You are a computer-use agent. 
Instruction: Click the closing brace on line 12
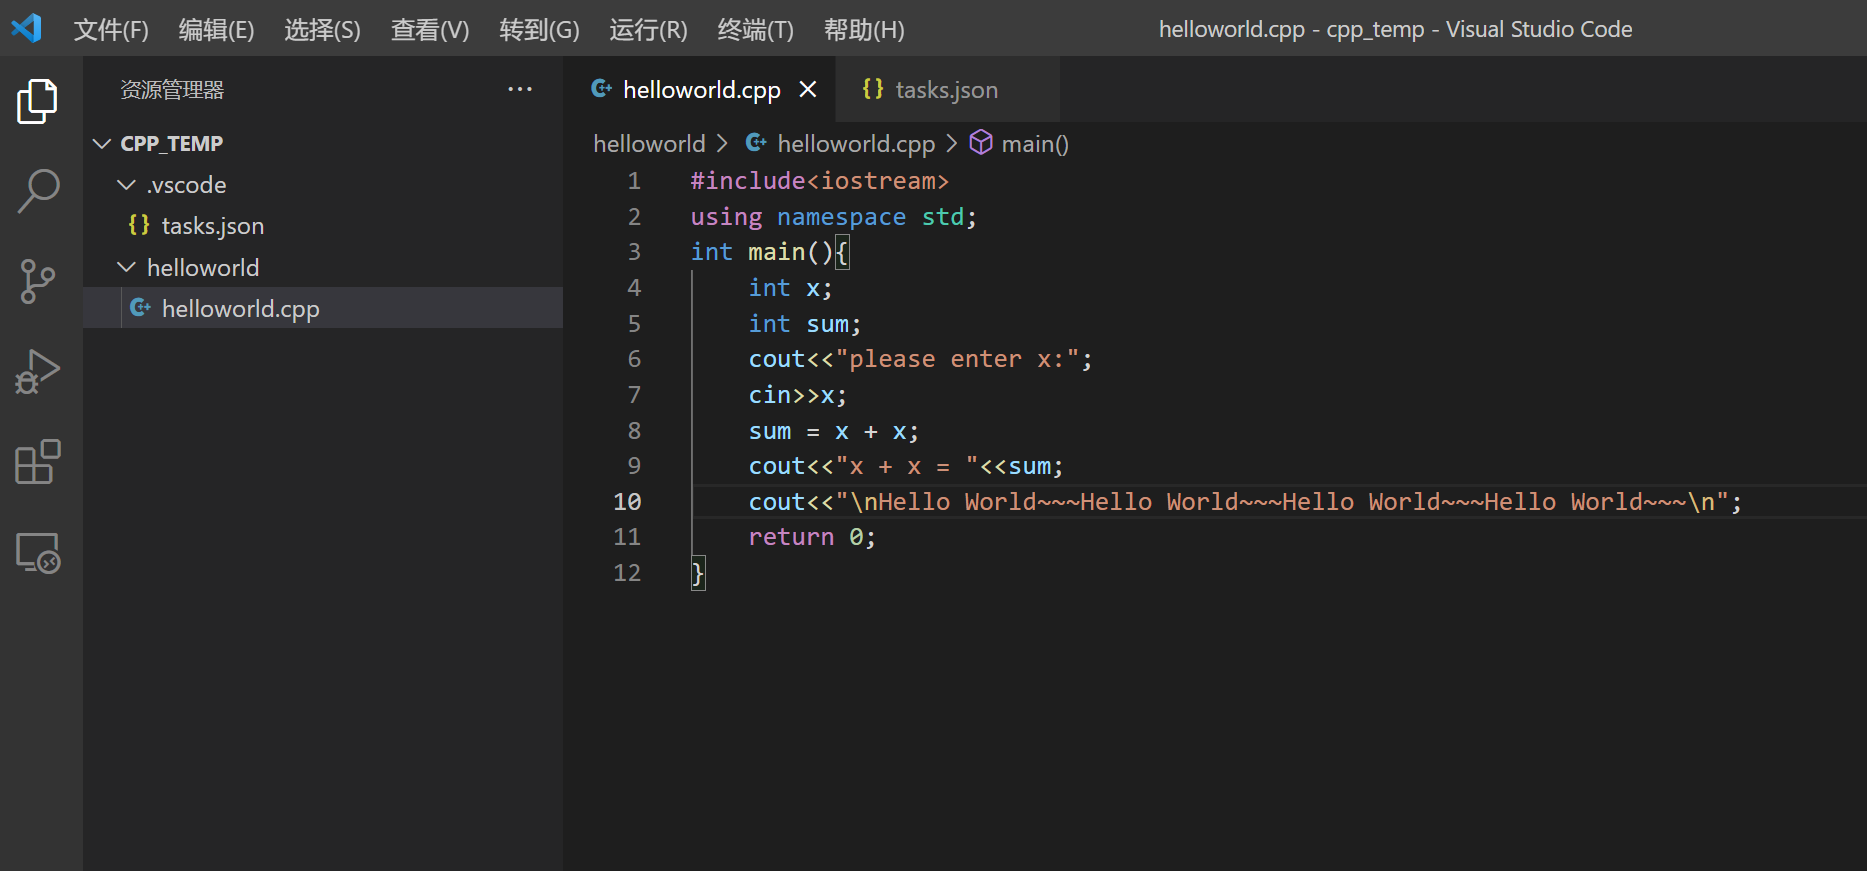point(697,573)
